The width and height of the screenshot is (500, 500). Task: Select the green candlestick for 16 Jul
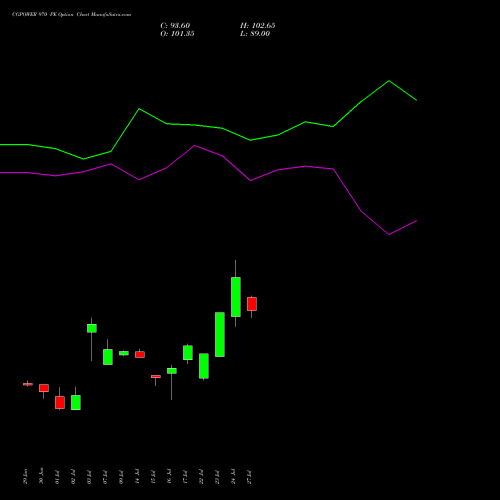tap(172, 371)
